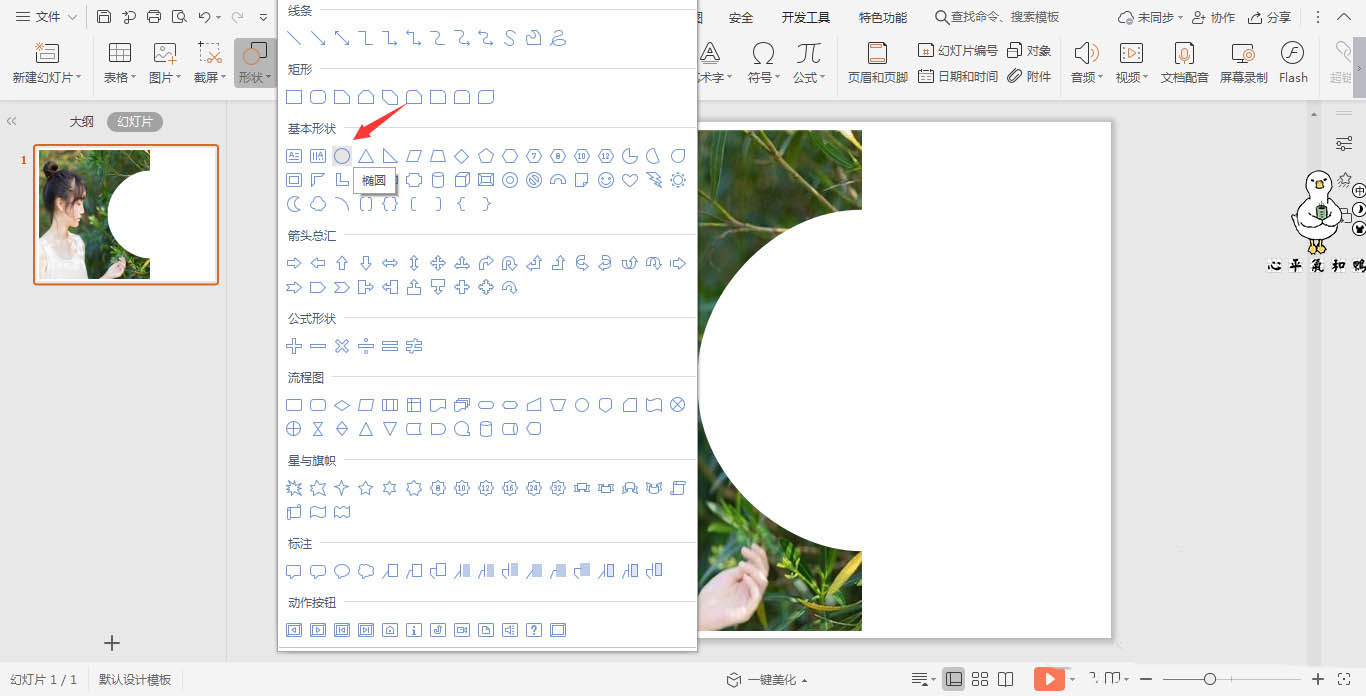Click the zoom in plus button

[1318, 679]
